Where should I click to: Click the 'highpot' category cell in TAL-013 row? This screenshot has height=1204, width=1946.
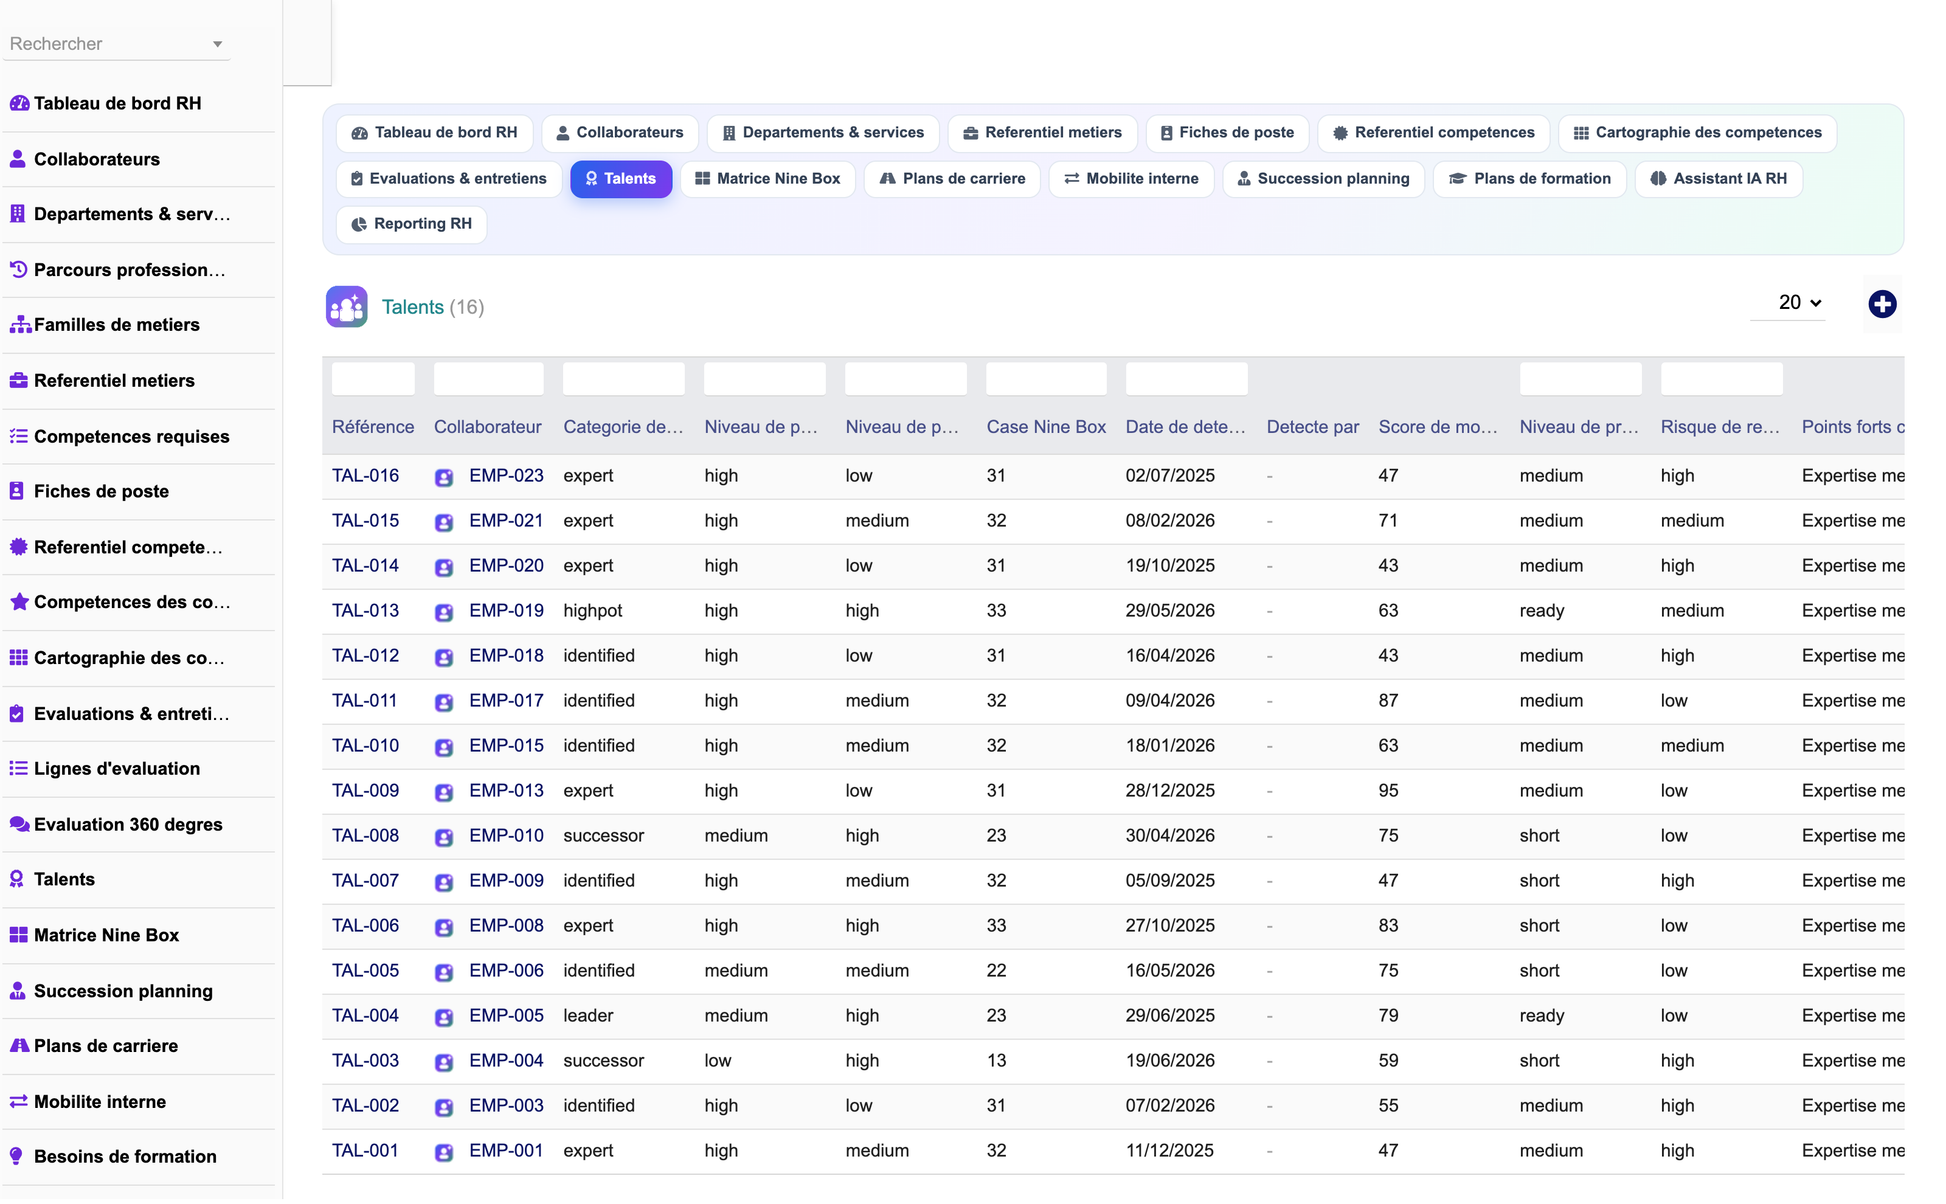click(x=593, y=611)
